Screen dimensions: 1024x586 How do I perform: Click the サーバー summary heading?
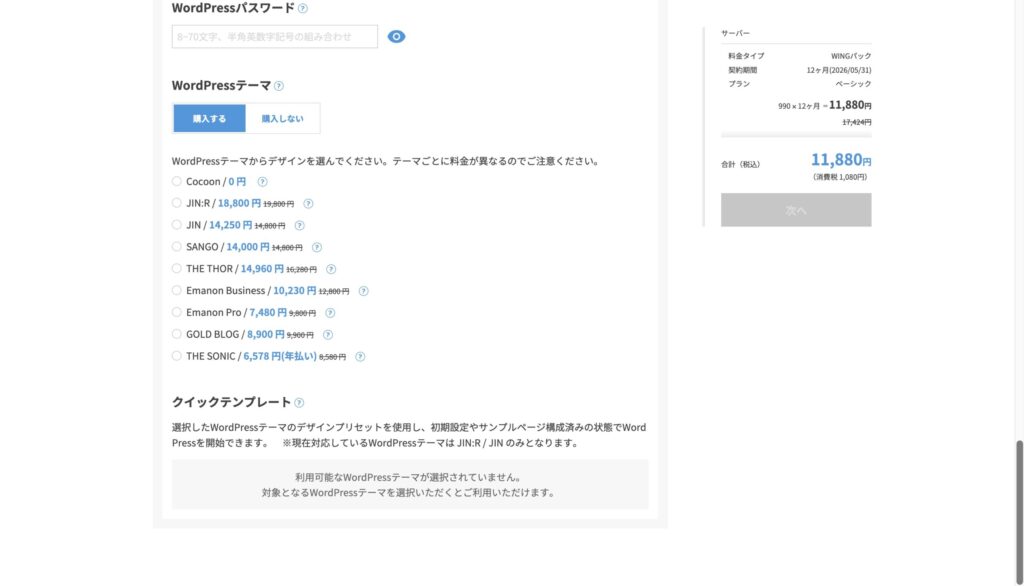coord(735,33)
